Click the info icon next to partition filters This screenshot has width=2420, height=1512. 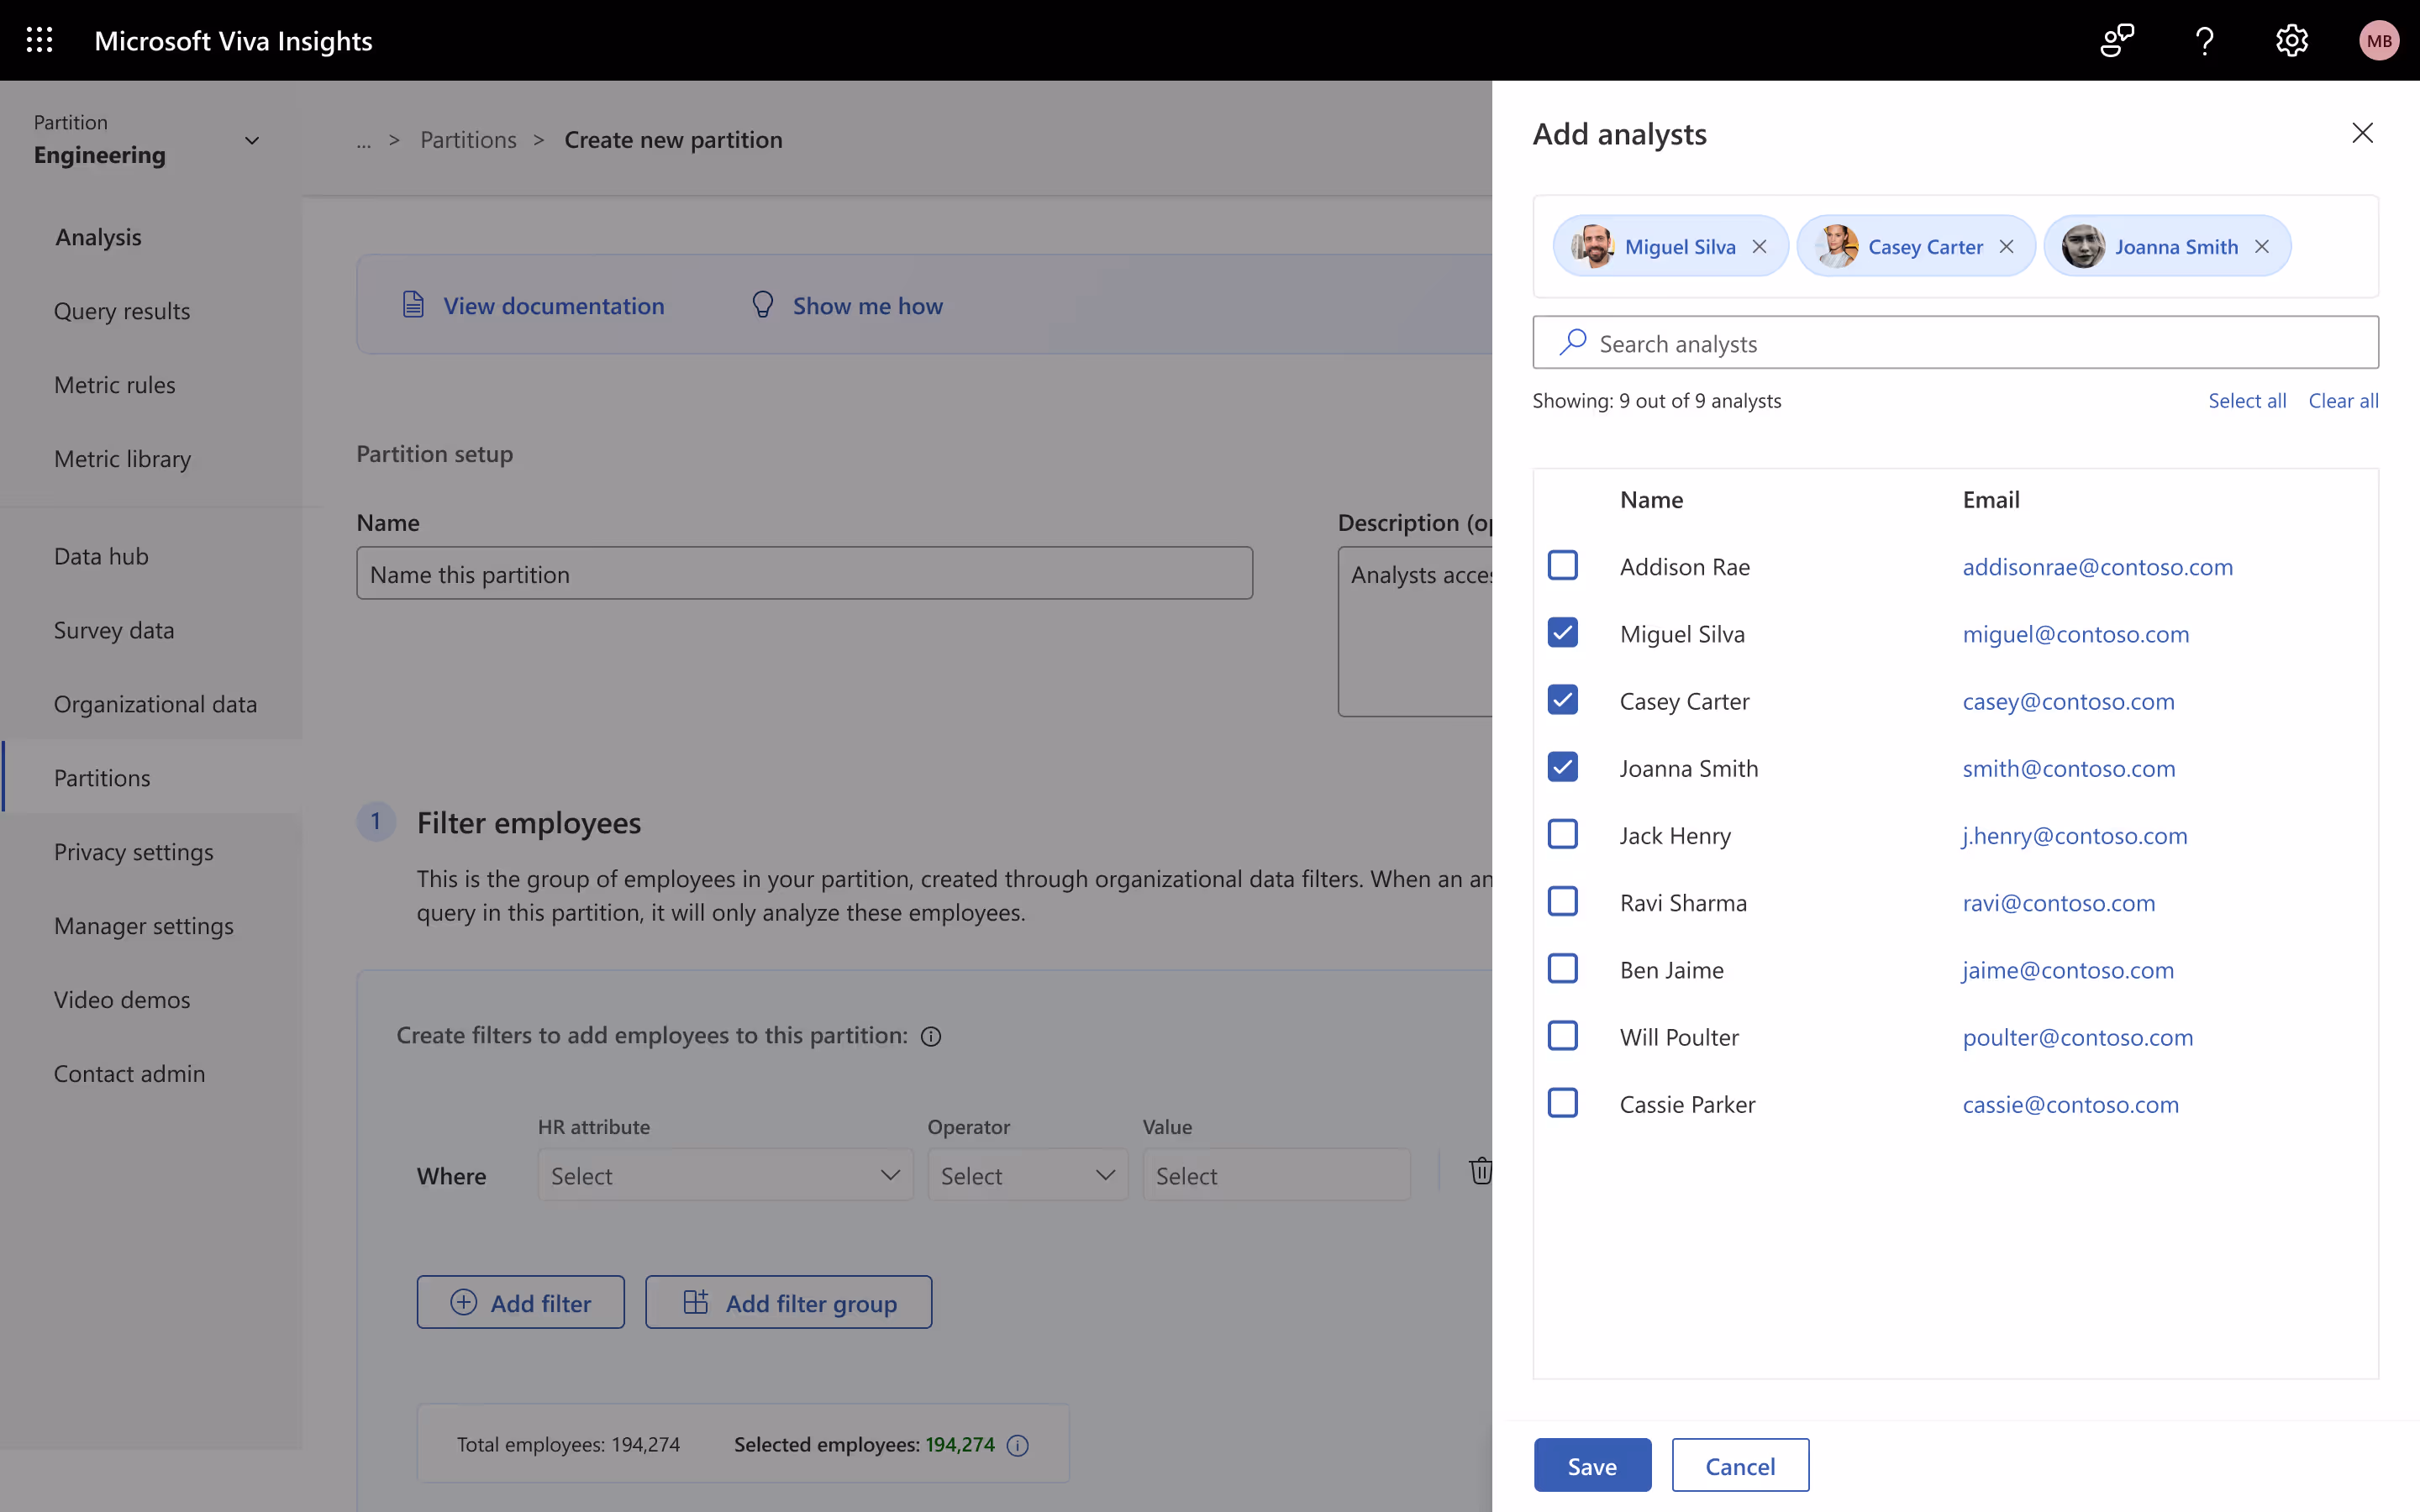coord(931,1036)
